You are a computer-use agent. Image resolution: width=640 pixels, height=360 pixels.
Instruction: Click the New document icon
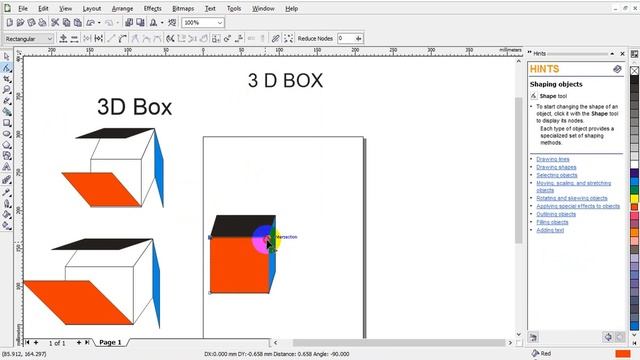click(9, 22)
